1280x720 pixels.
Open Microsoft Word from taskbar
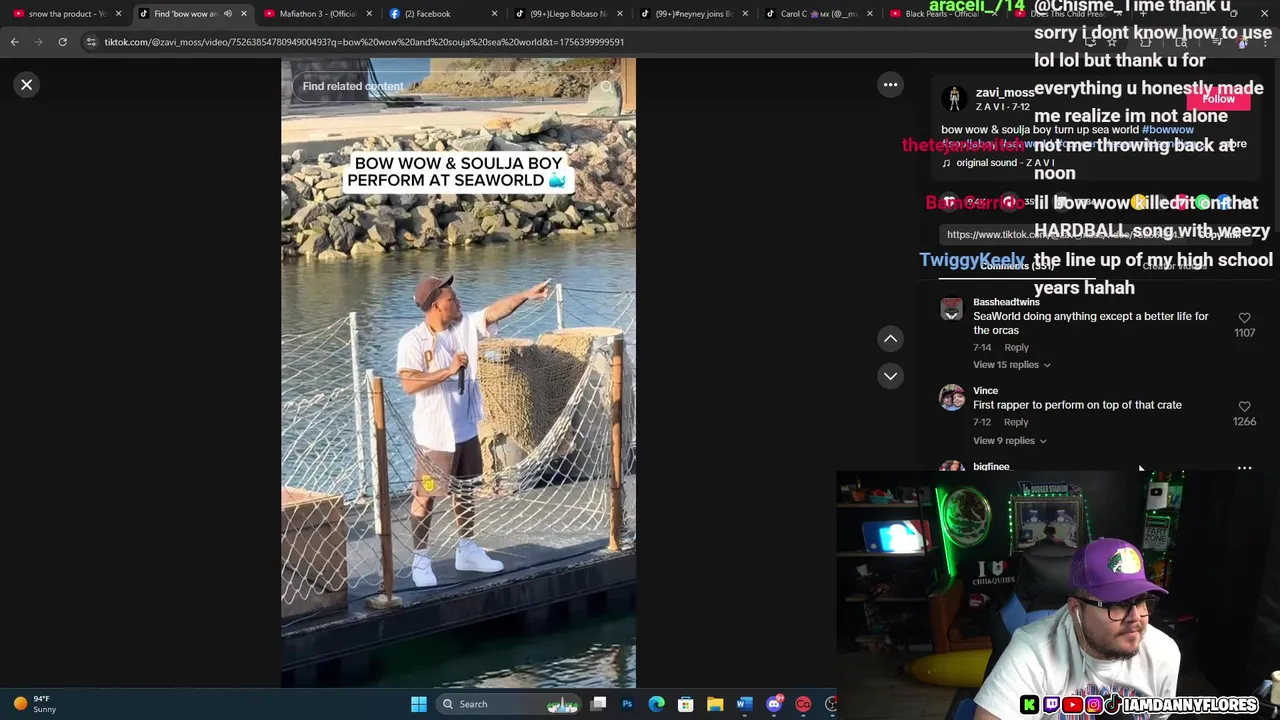click(744, 704)
